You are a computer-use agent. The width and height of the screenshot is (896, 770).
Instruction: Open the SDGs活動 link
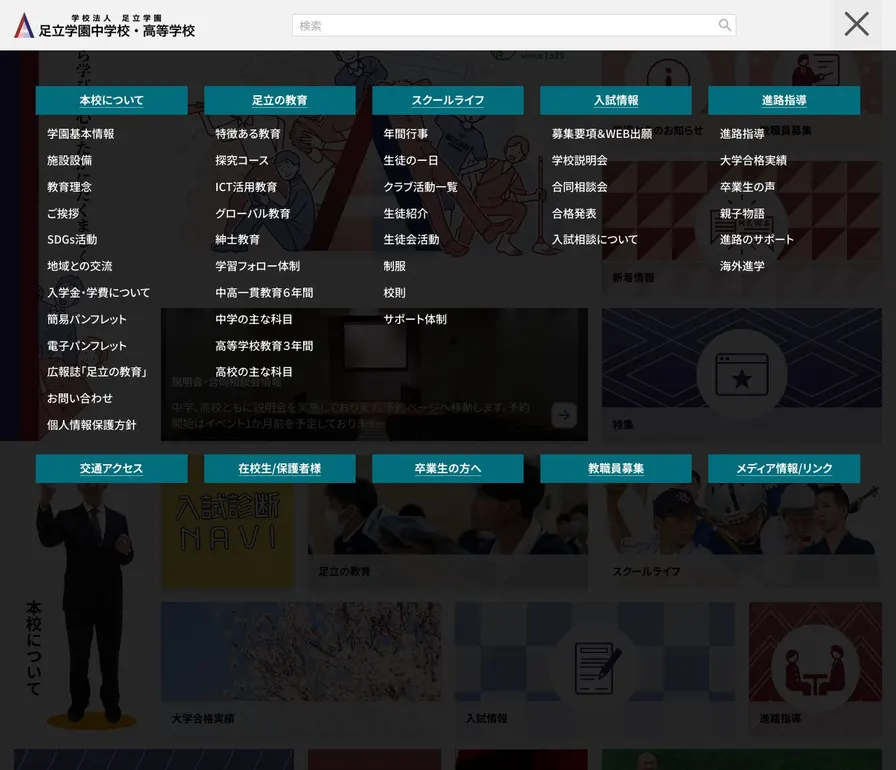coord(72,239)
